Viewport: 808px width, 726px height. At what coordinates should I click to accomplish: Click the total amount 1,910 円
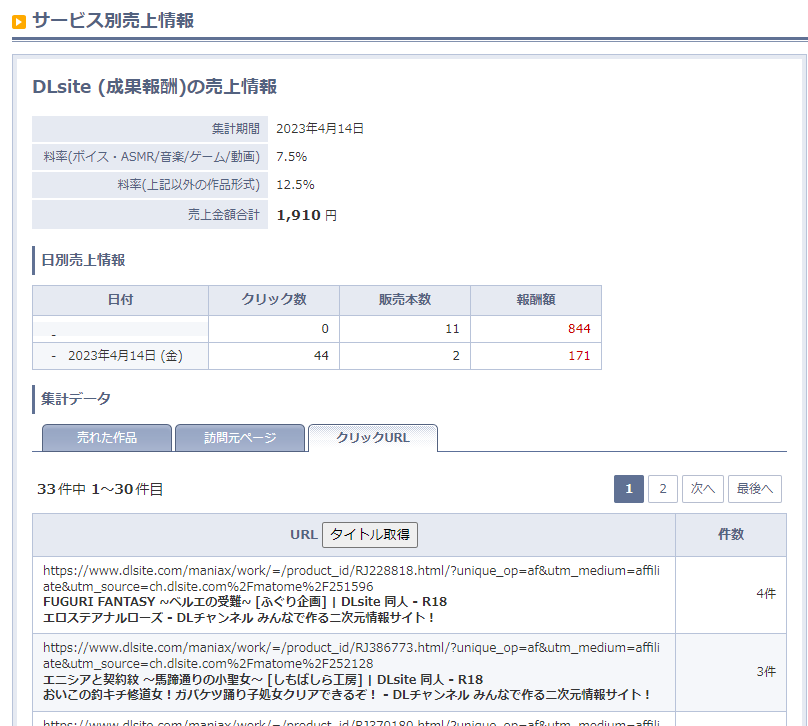[x=307, y=215]
